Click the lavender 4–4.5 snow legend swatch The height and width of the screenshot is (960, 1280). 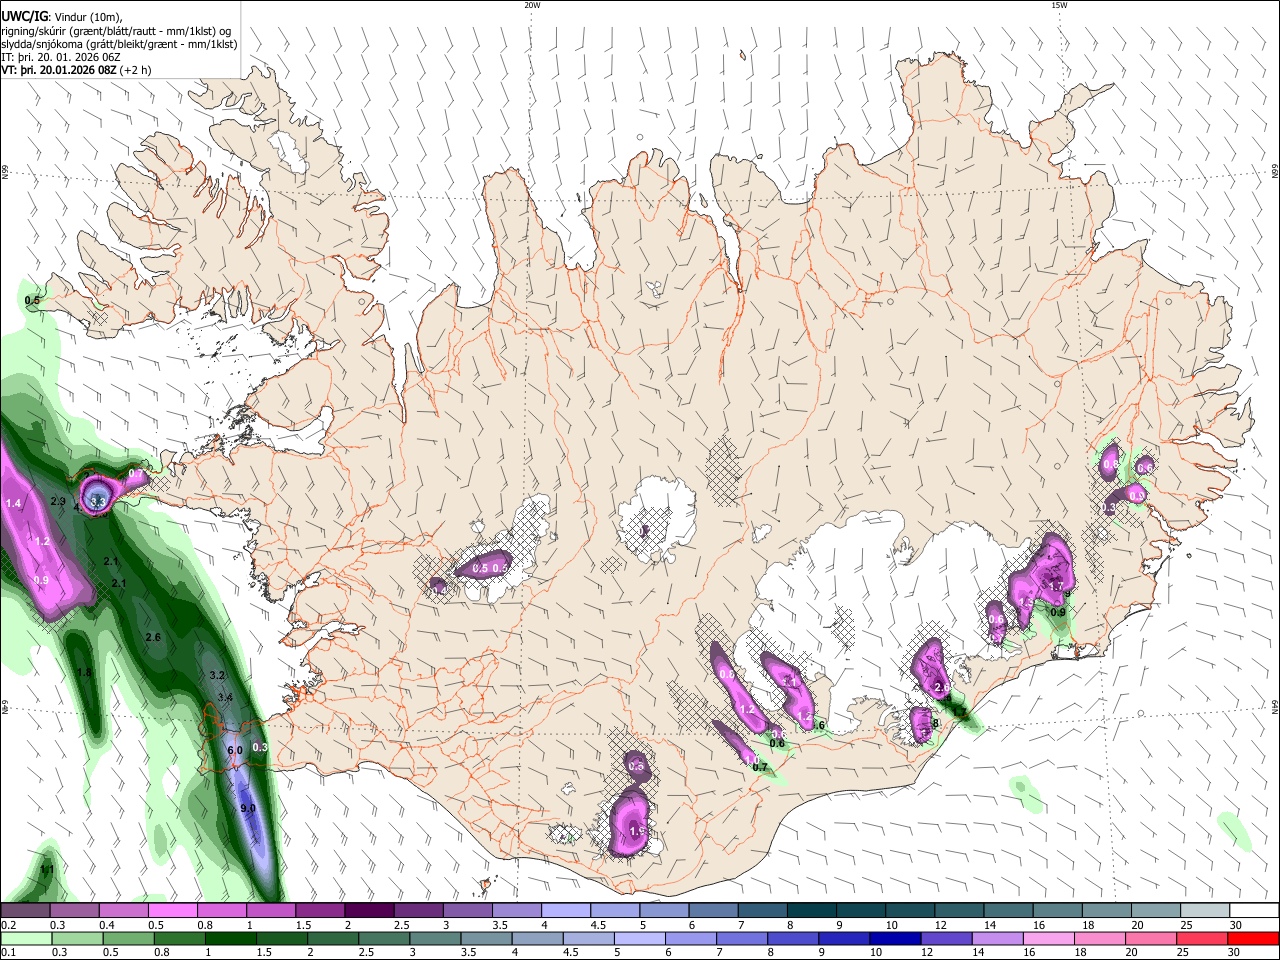click(x=566, y=910)
